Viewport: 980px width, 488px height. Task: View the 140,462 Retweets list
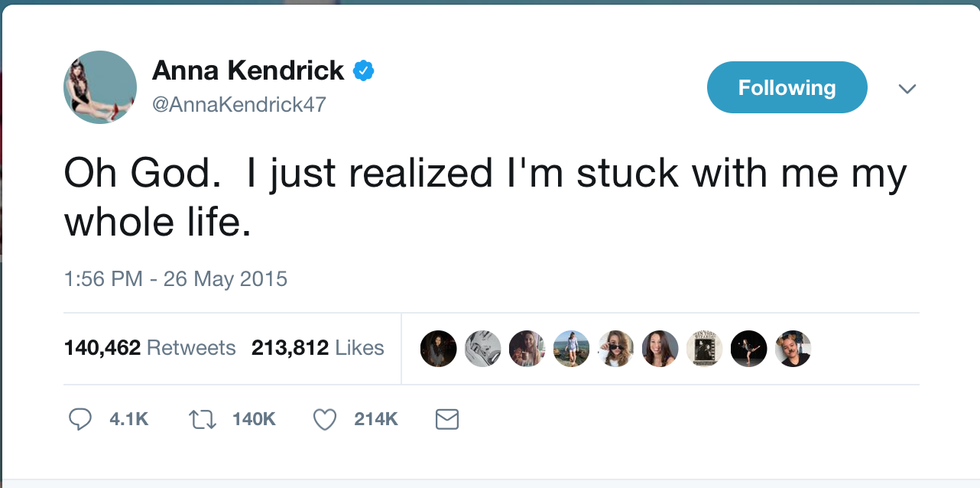pyautogui.click(x=150, y=348)
